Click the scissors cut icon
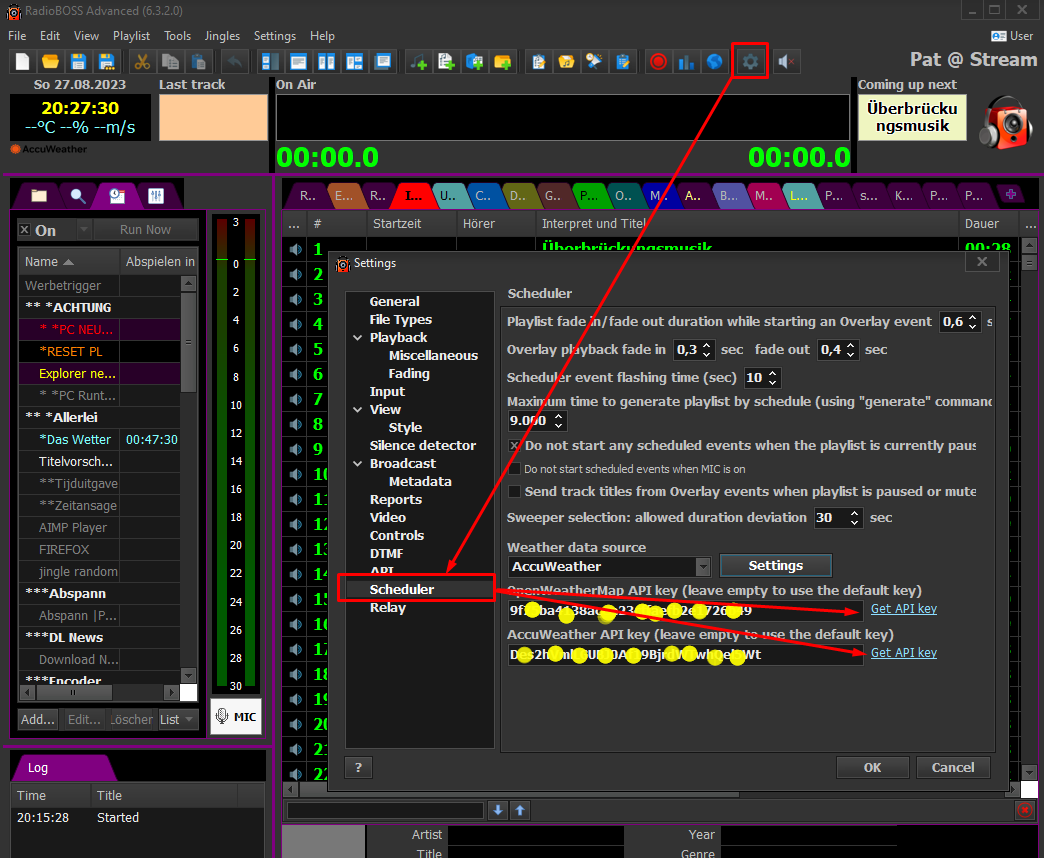The width and height of the screenshot is (1044, 858). [x=142, y=61]
